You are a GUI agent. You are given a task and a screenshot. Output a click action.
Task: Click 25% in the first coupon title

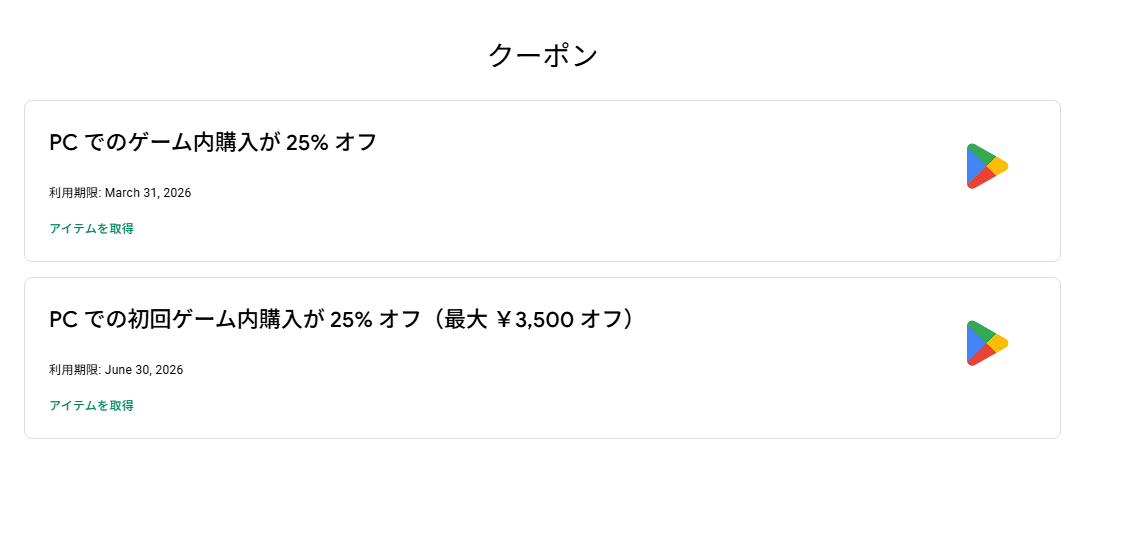point(307,142)
